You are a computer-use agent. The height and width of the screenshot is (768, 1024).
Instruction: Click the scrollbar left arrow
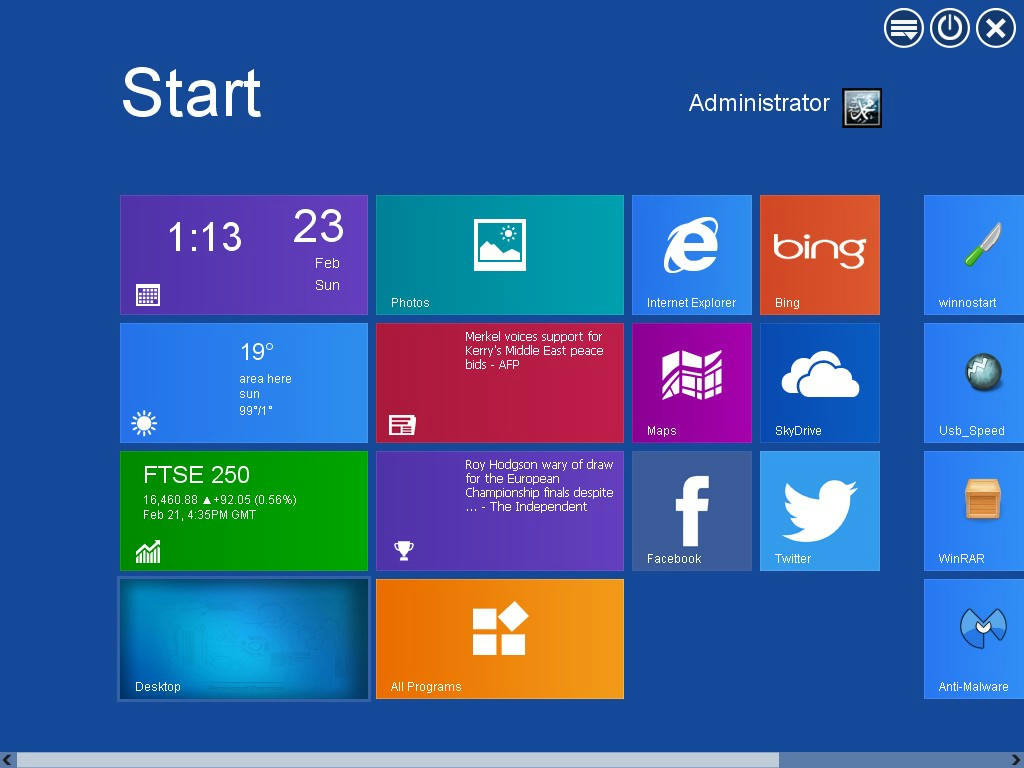pos(7,760)
